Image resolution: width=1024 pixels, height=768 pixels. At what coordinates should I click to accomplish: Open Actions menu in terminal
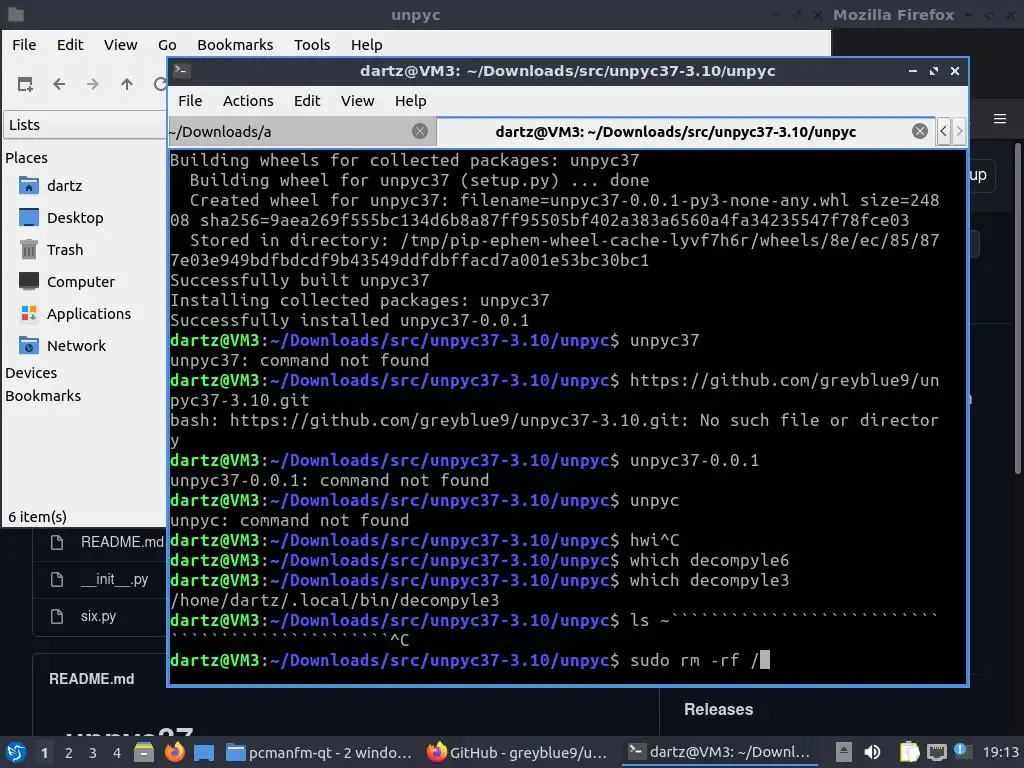click(x=248, y=101)
